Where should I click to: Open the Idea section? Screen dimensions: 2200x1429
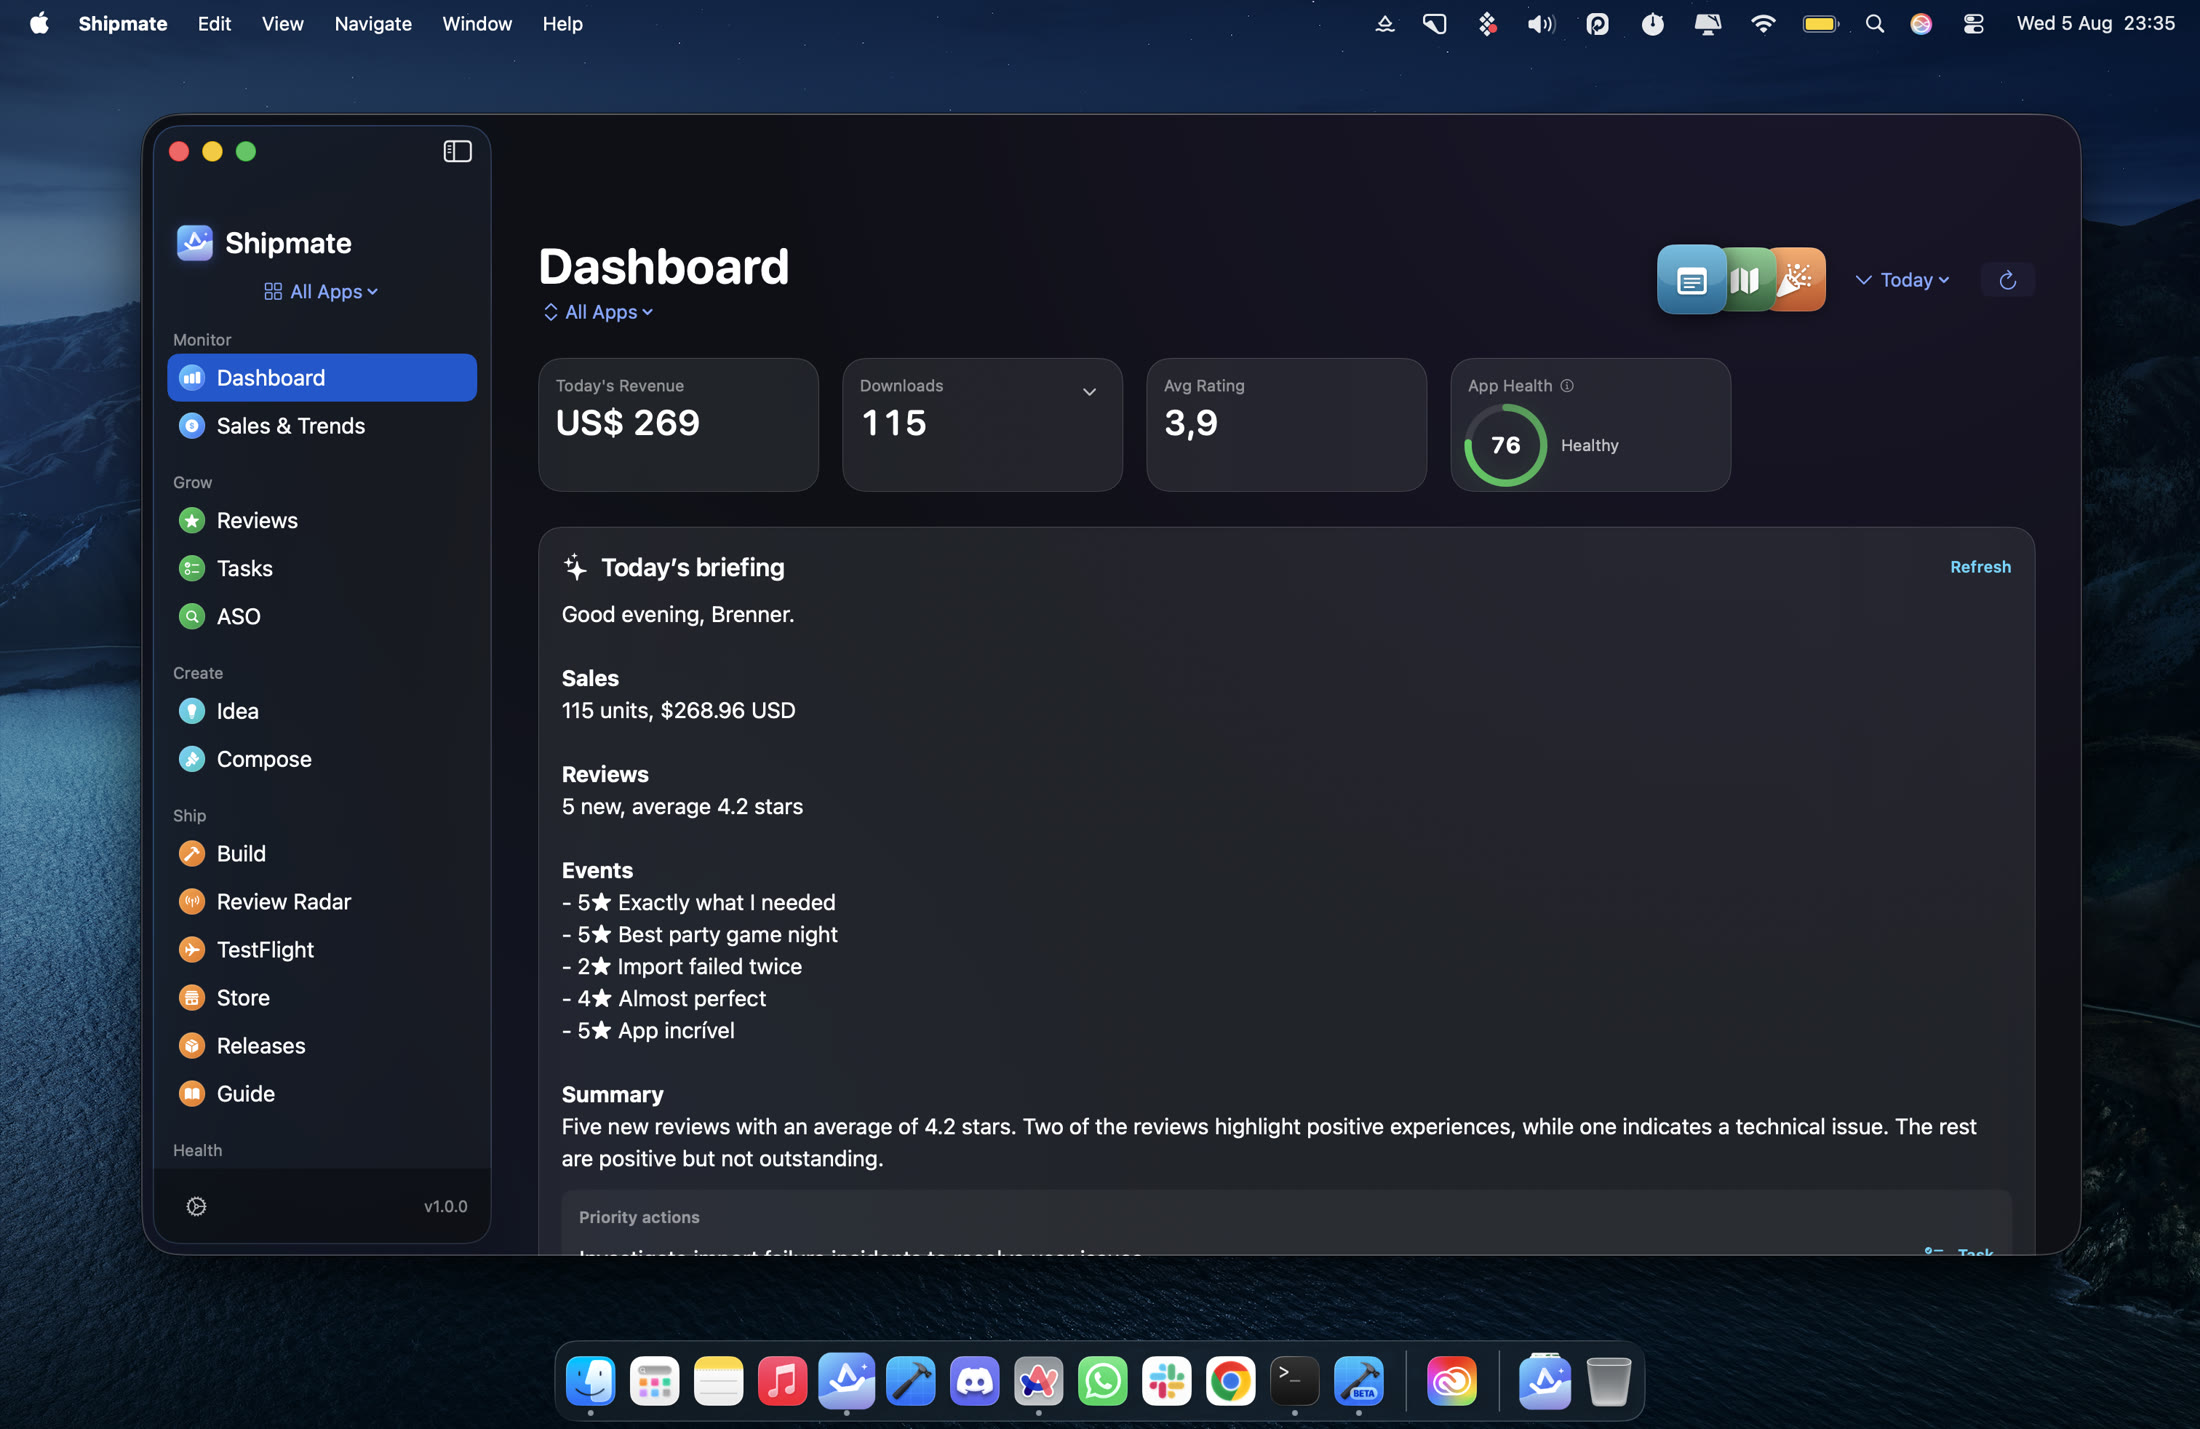click(x=322, y=711)
